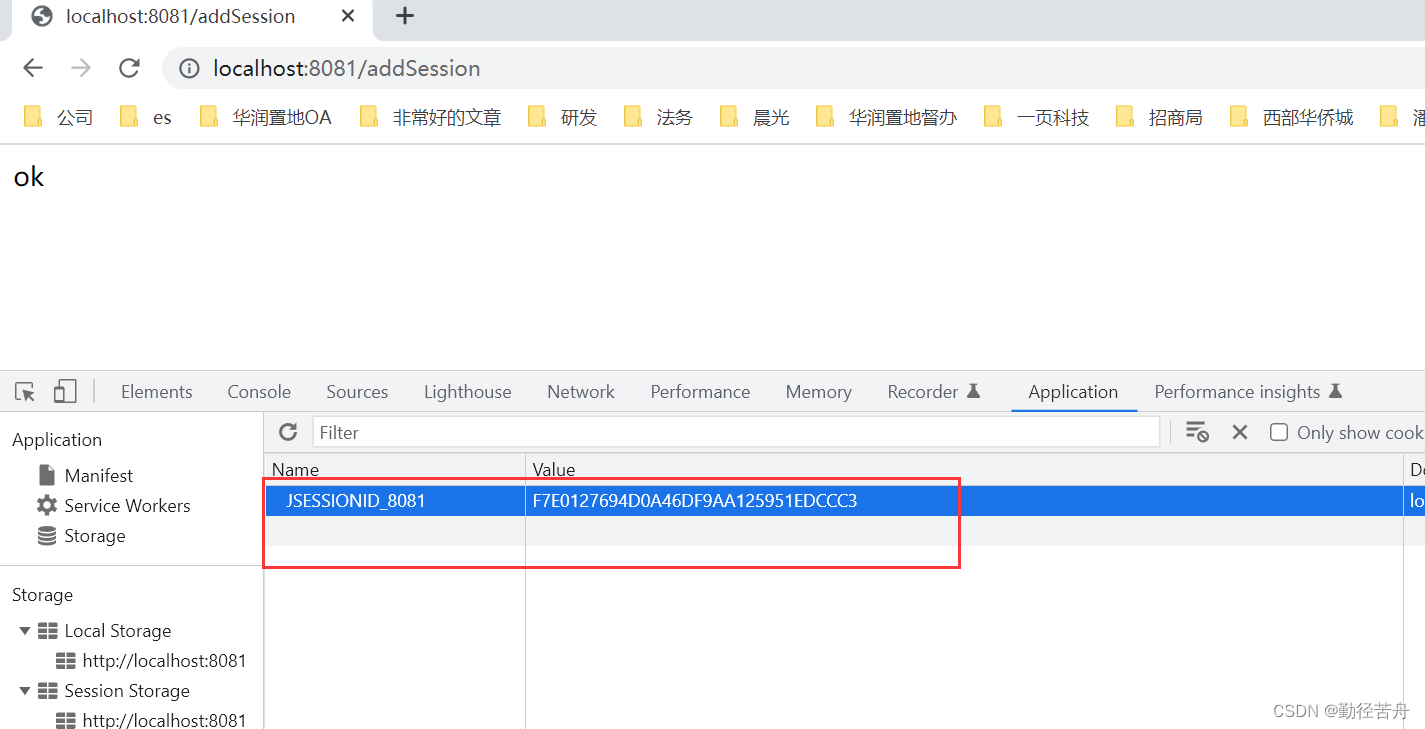Sort cookies by Name column
Image resolution: width=1425 pixels, height=729 pixels.
[395, 469]
